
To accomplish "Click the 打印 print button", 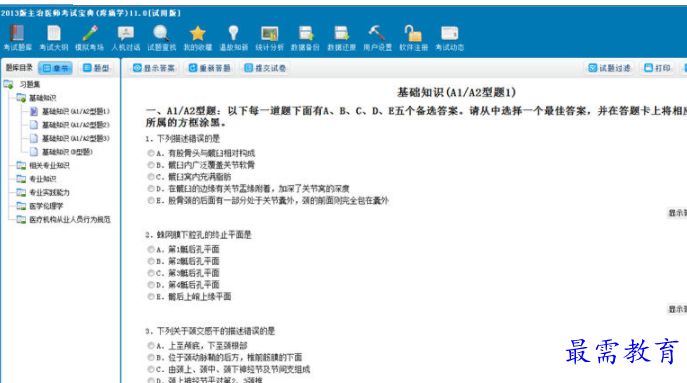I will point(657,68).
